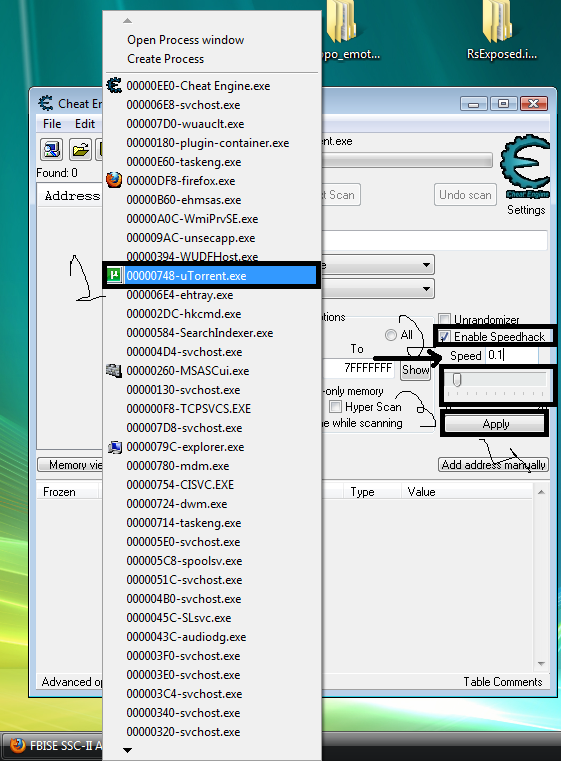The image size is (561, 761).
Task: Click the Apply speedhack button
Action: tap(495, 424)
